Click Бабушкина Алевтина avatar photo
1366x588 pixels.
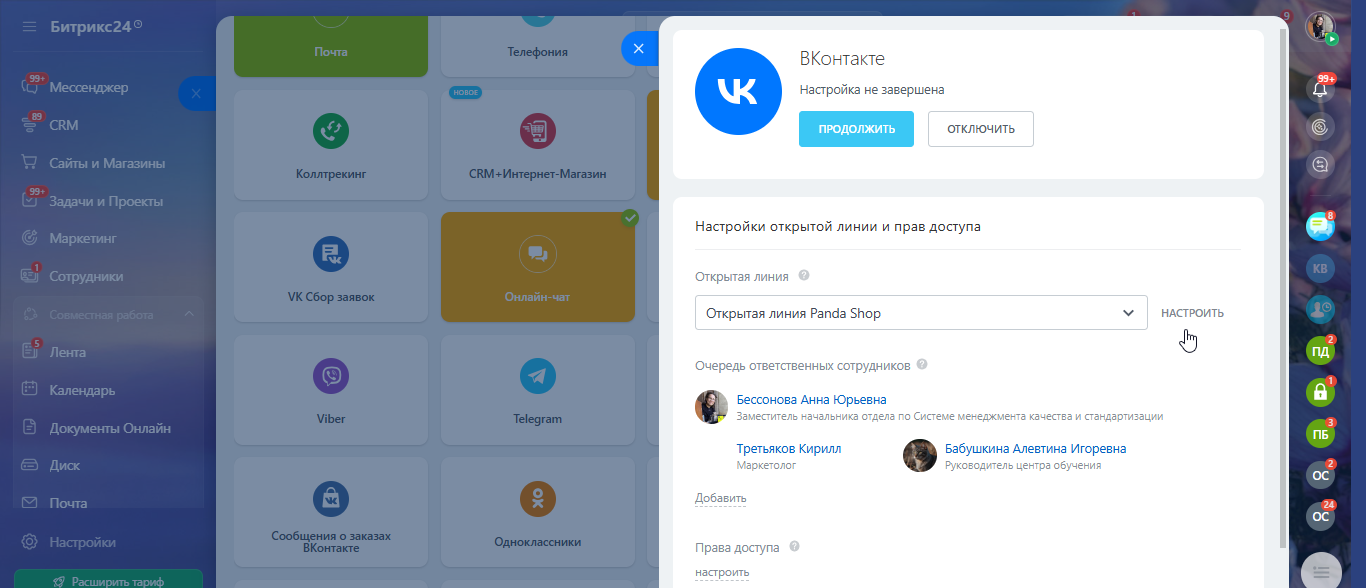point(920,456)
